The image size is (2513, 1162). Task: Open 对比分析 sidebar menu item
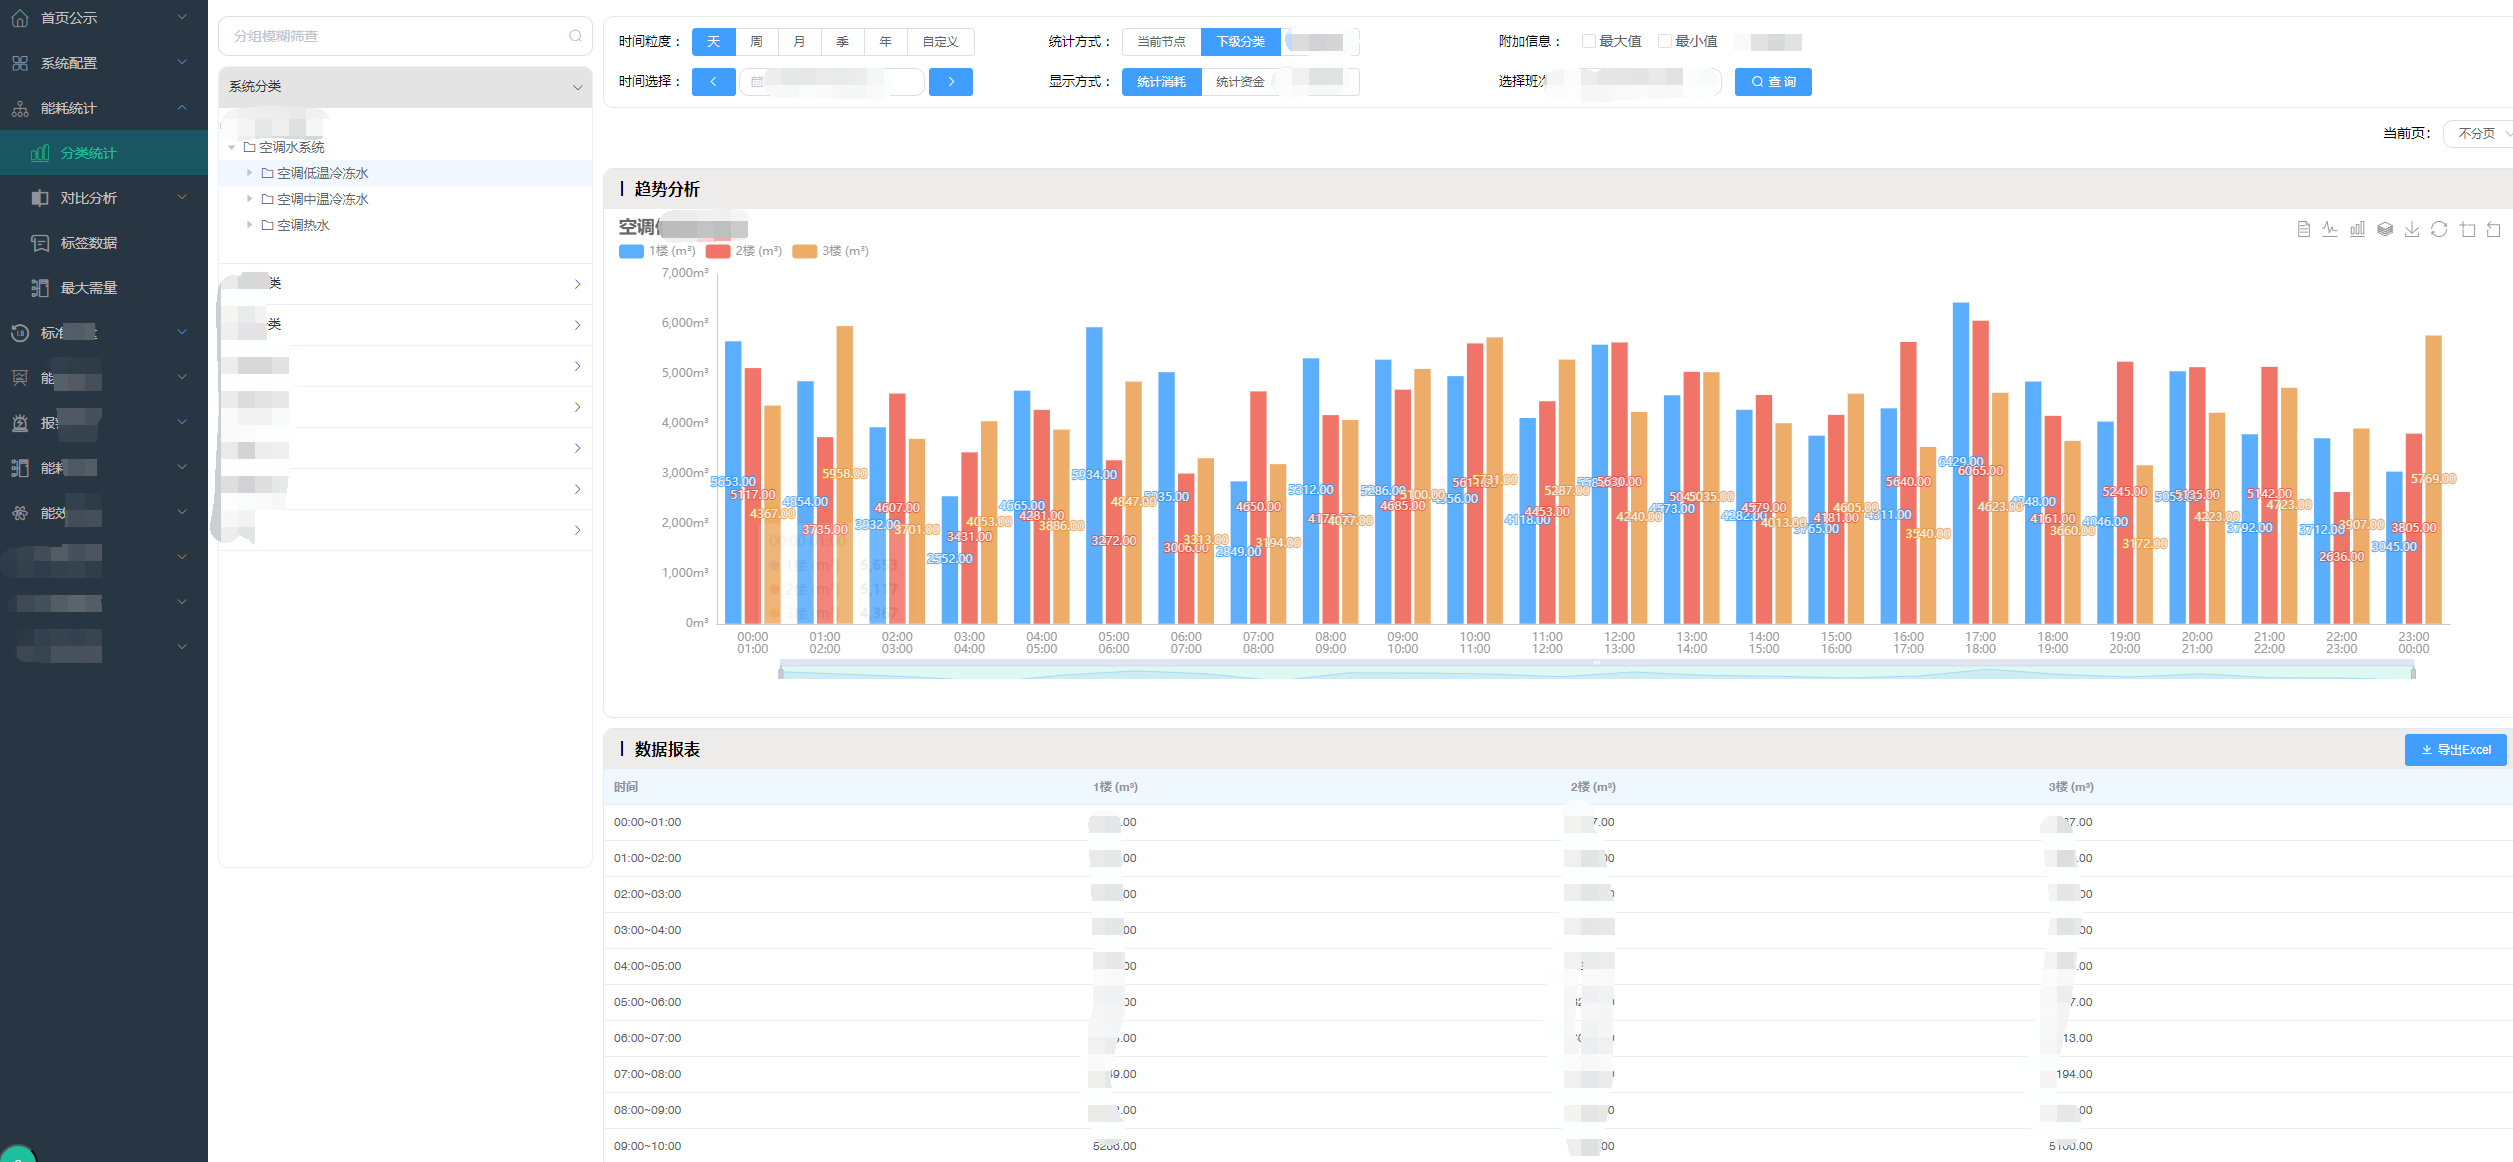pos(104,198)
